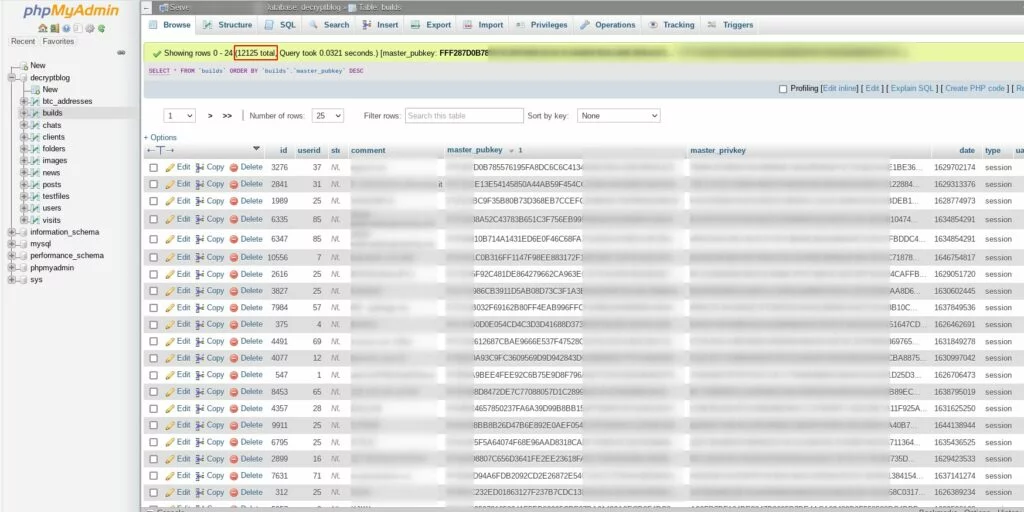This screenshot has height=512, width=1024.
Task: Open the Sort by key dropdown
Action: (618, 116)
